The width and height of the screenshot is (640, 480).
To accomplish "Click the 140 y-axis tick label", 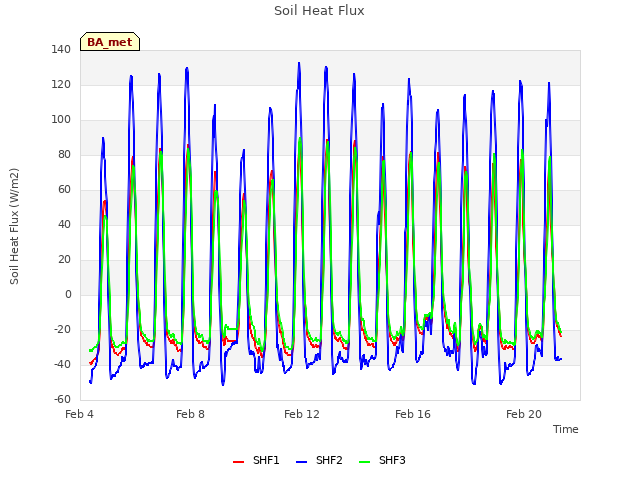I will click(x=61, y=49).
